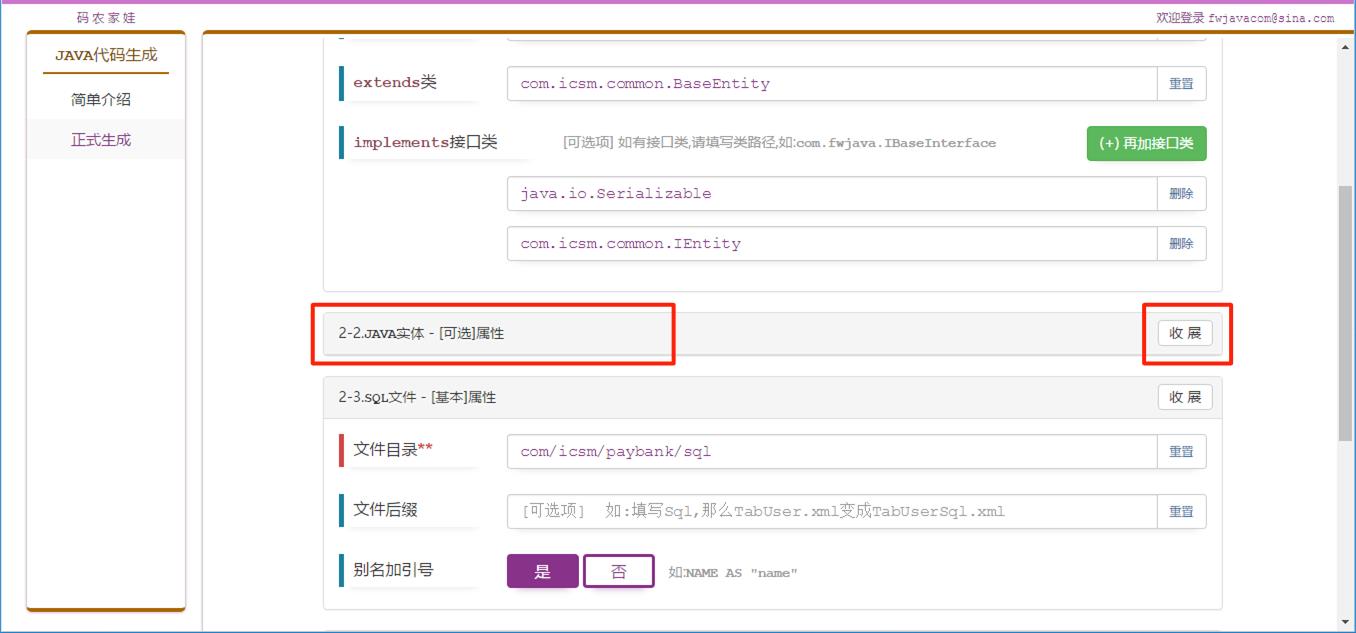Click the green (+) 再加接口类 button
Screen dimensions: 1356x633
click(x=1146, y=143)
